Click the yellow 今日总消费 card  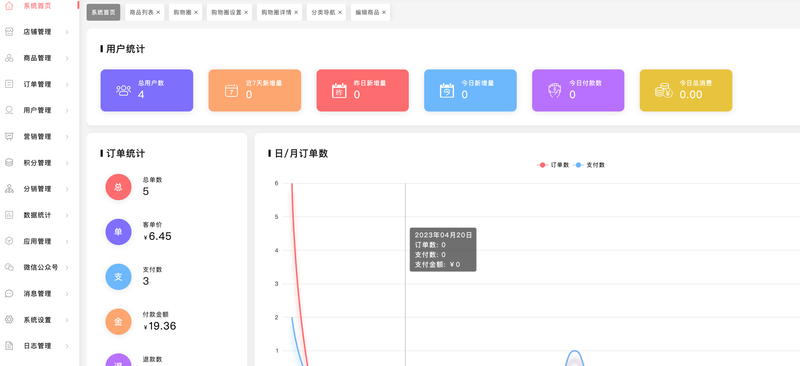click(686, 90)
